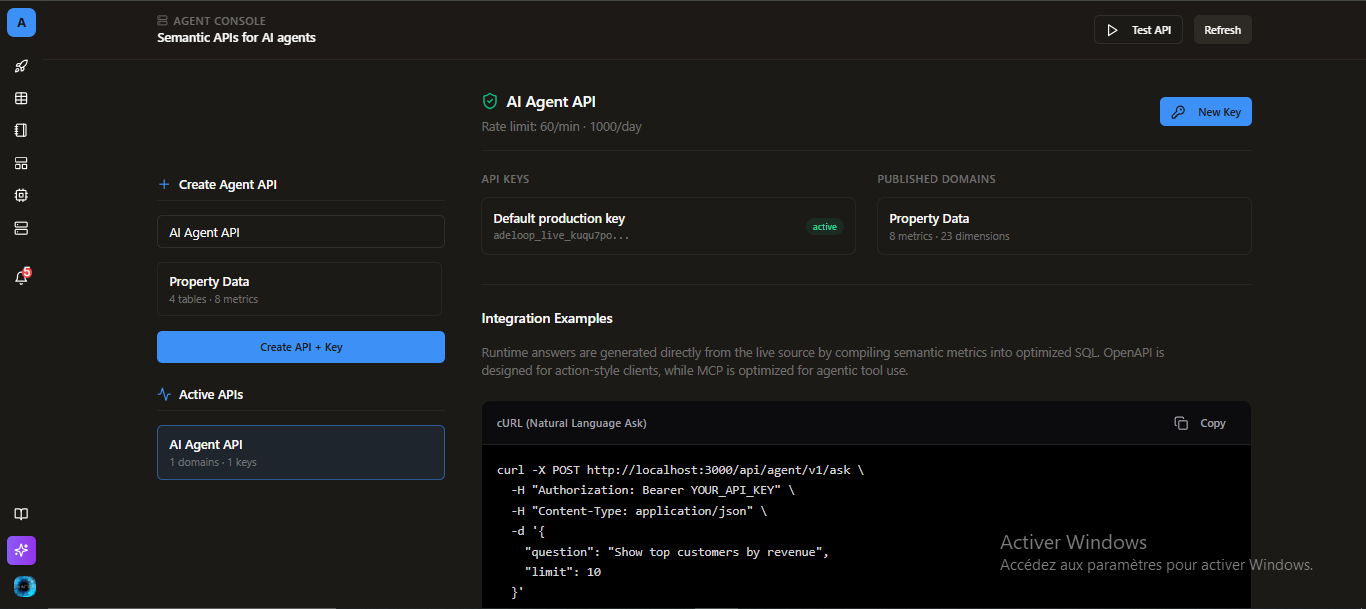Open the rocket icon in the sidebar
Image resolution: width=1366 pixels, height=609 pixels.
coord(21,66)
